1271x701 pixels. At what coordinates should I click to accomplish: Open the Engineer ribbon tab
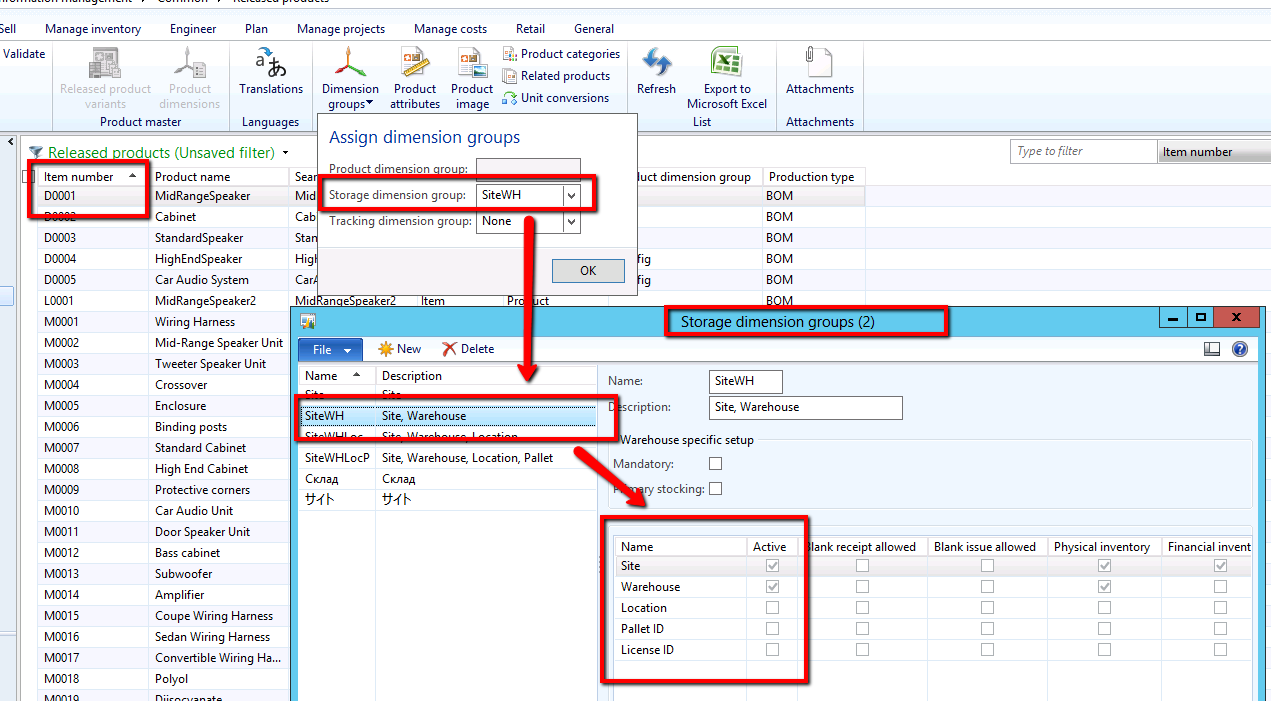(x=192, y=28)
